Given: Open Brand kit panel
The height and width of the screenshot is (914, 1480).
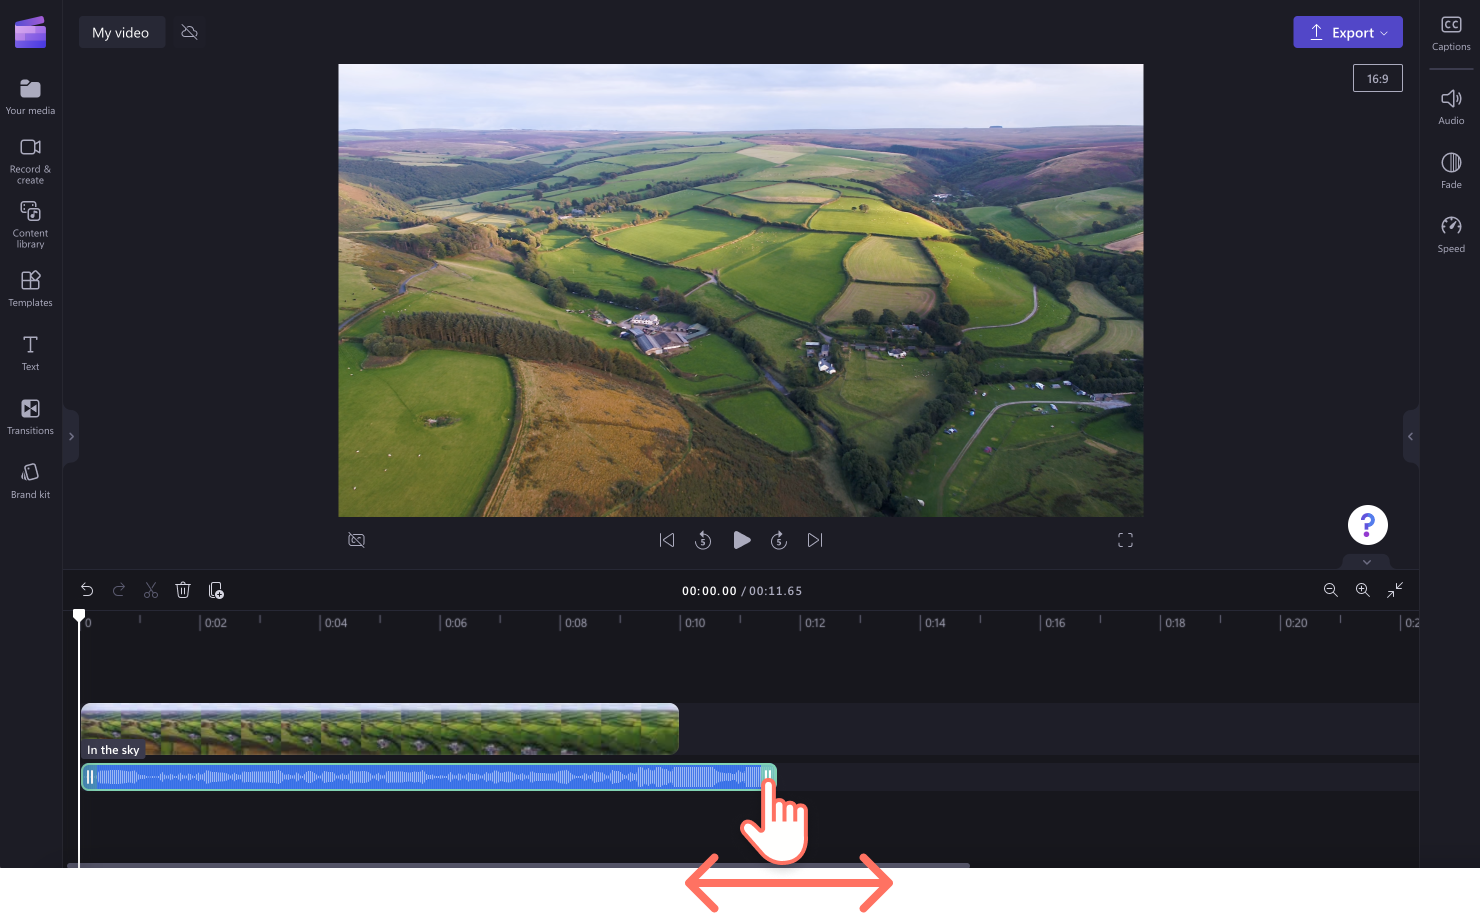Looking at the screenshot, I should (30, 481).
